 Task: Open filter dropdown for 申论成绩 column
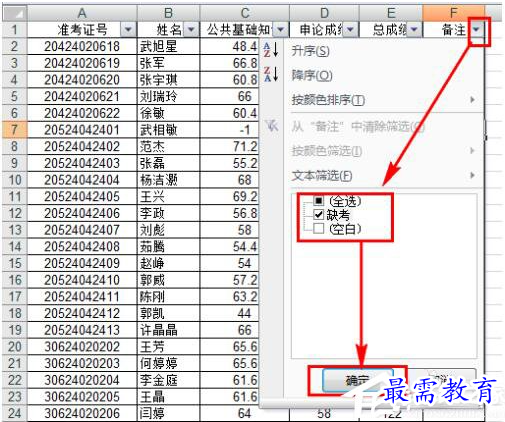[350, 30]
